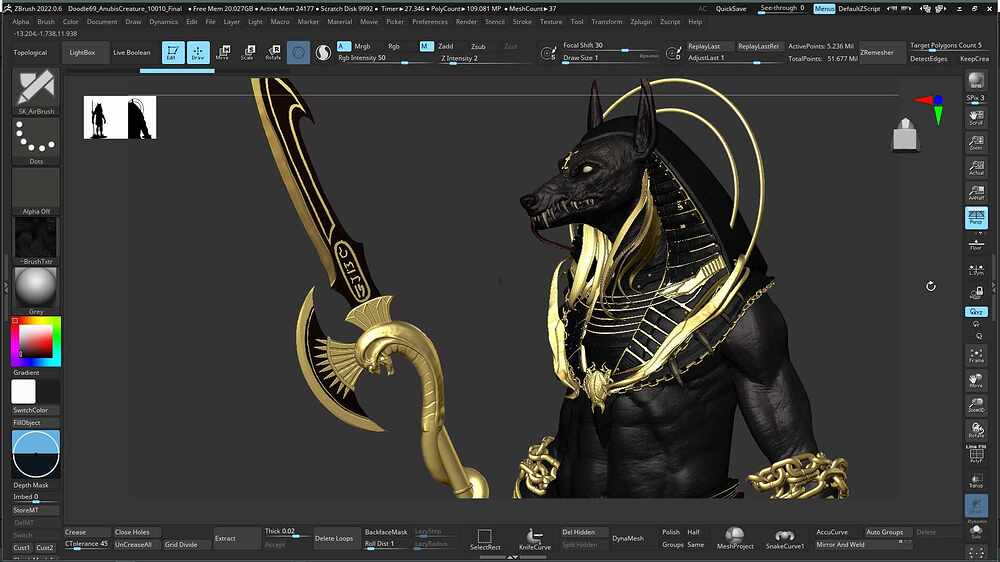The width and height of the screenshot is (1000, 562).
Task: Enable Zsub mode
Action: coord(478,46)
